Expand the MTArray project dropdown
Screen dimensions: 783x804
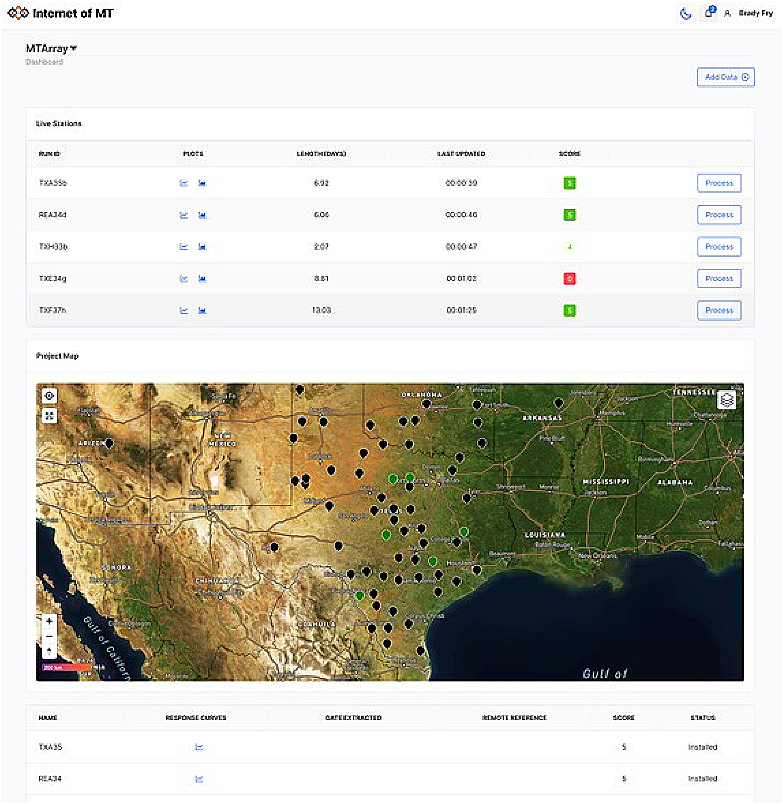click(51, 48)
